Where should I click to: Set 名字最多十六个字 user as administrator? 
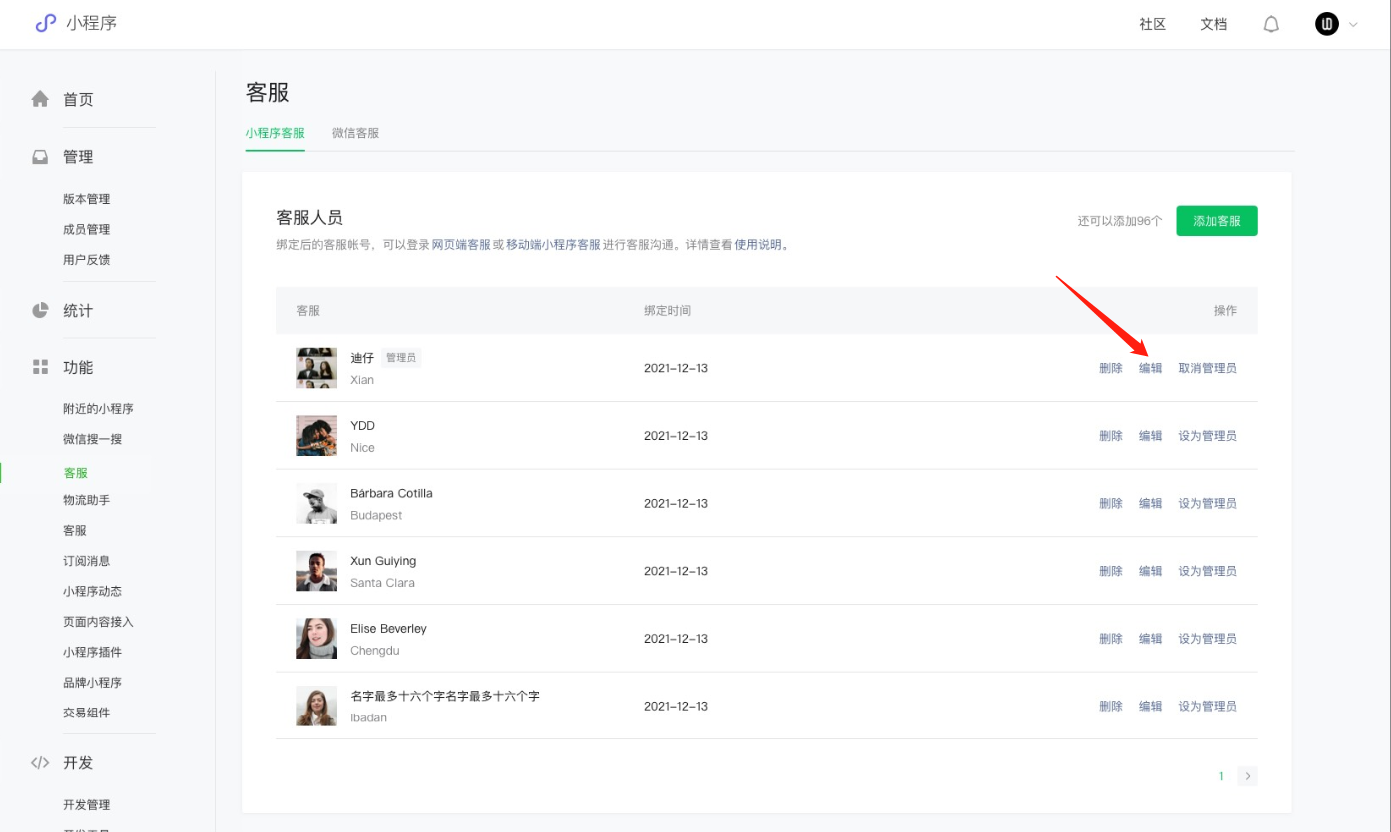tap(1208, 706)
